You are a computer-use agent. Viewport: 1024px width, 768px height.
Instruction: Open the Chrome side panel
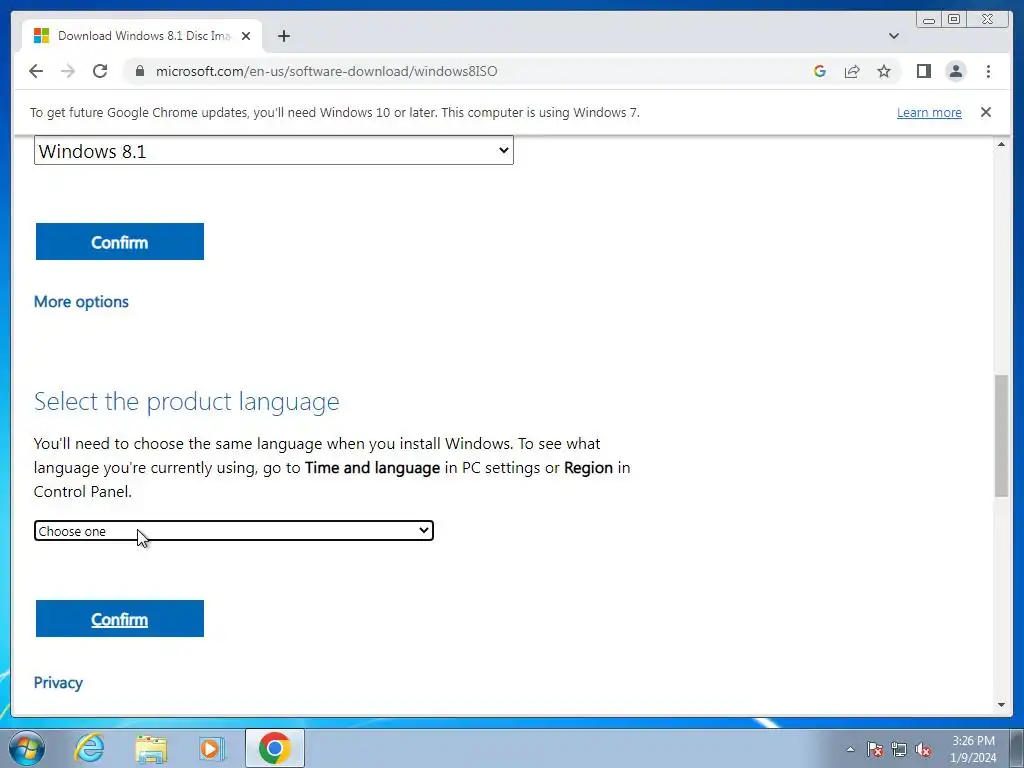(x=923, y=71)
